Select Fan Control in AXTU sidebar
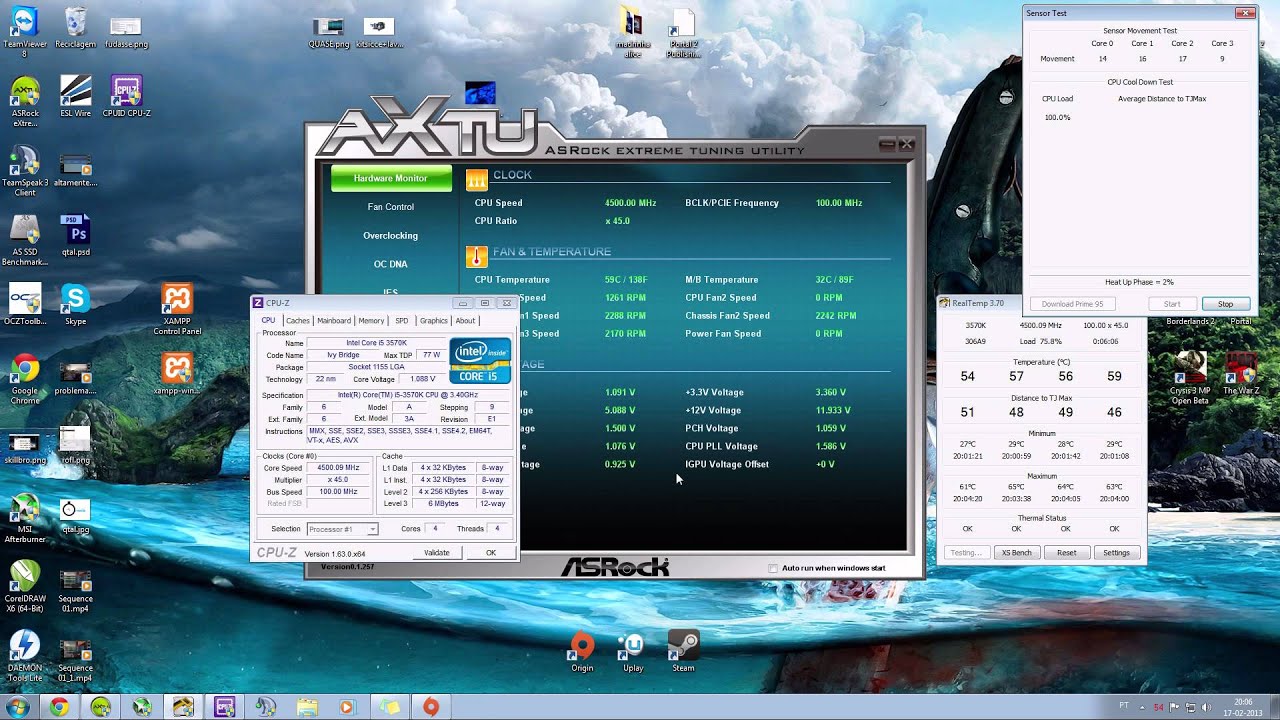The height and width of the screenshot is (720, 1280). tap(390, 207)
